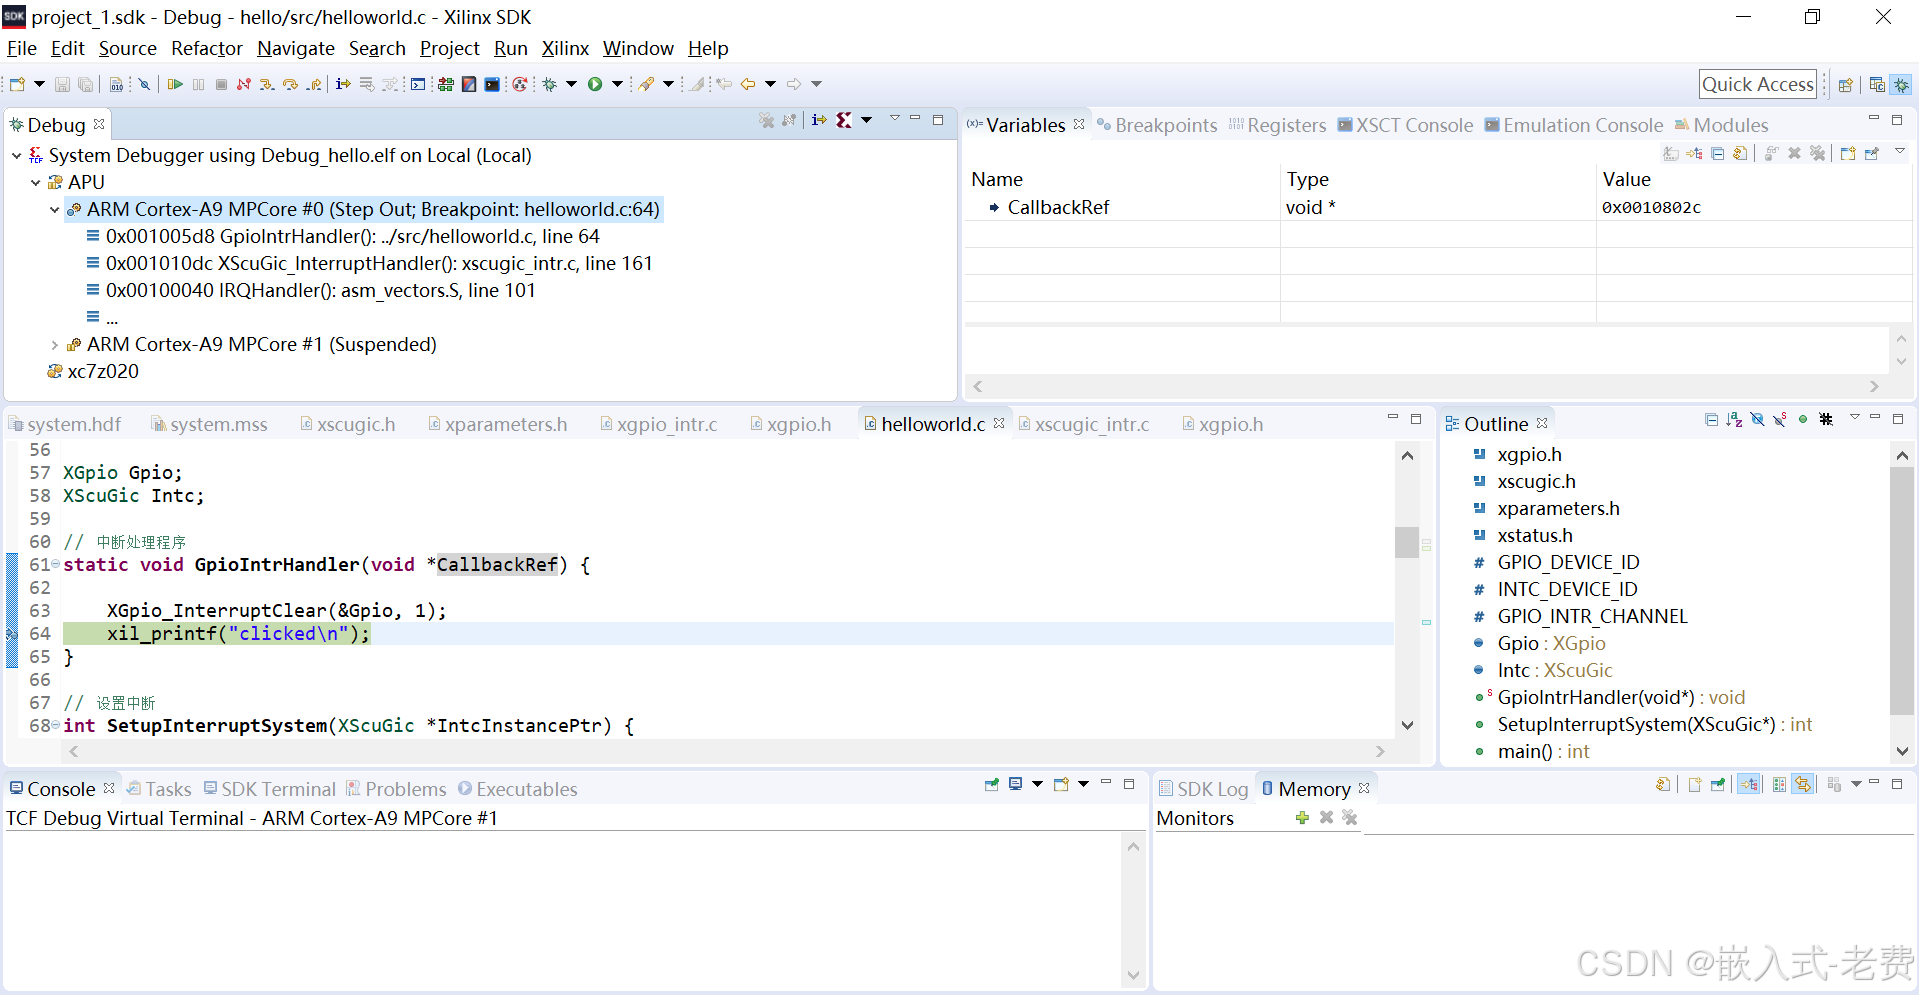Select xc7z020 device entry

(x=93, y=371)
